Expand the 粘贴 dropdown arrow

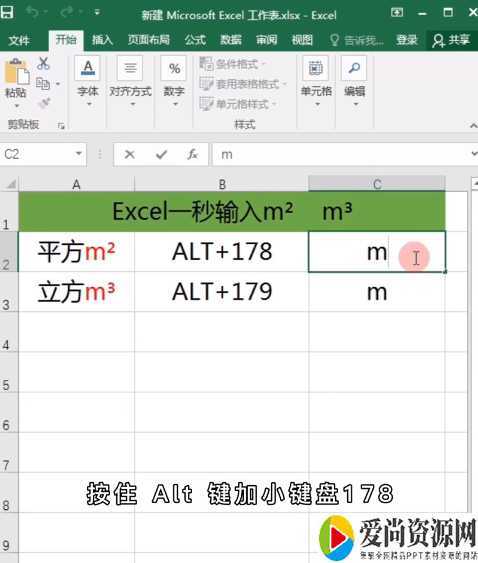click(x=16, y=106)
